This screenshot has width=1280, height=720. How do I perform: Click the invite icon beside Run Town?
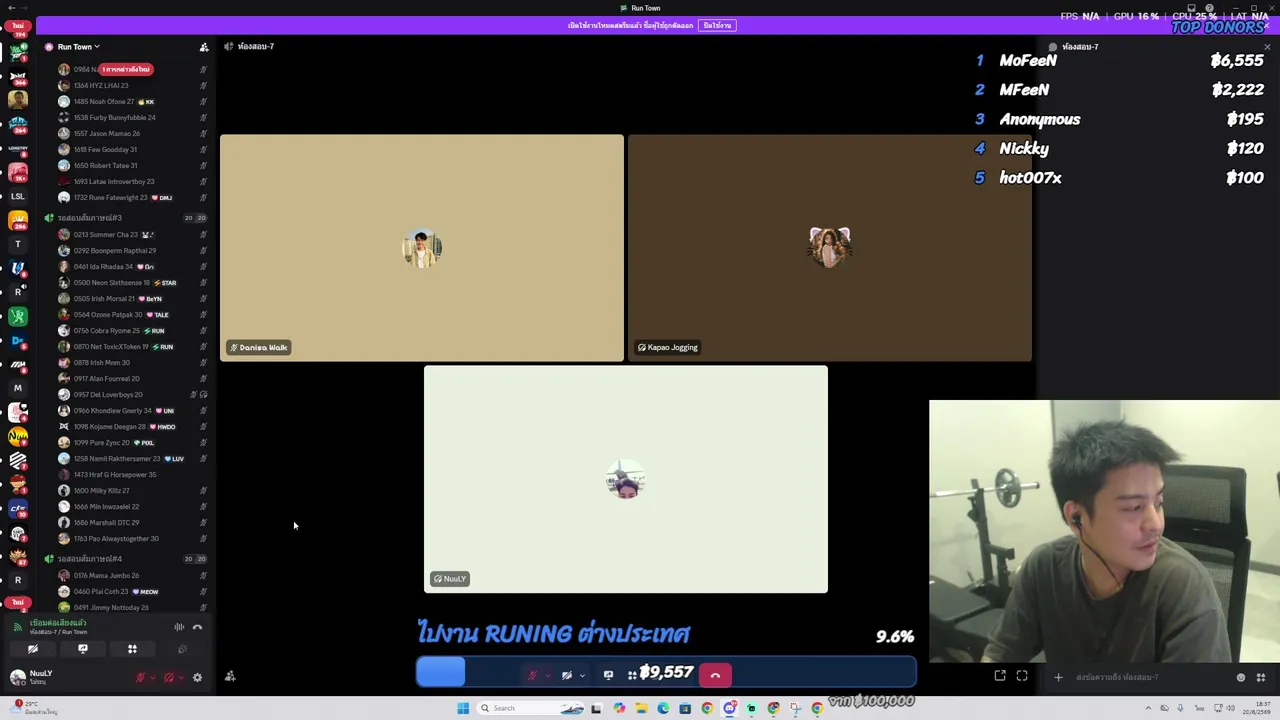click(204, 47)
